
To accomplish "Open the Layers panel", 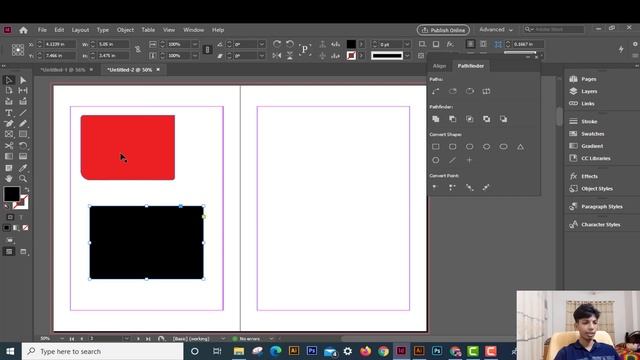I will click(589, 91).
